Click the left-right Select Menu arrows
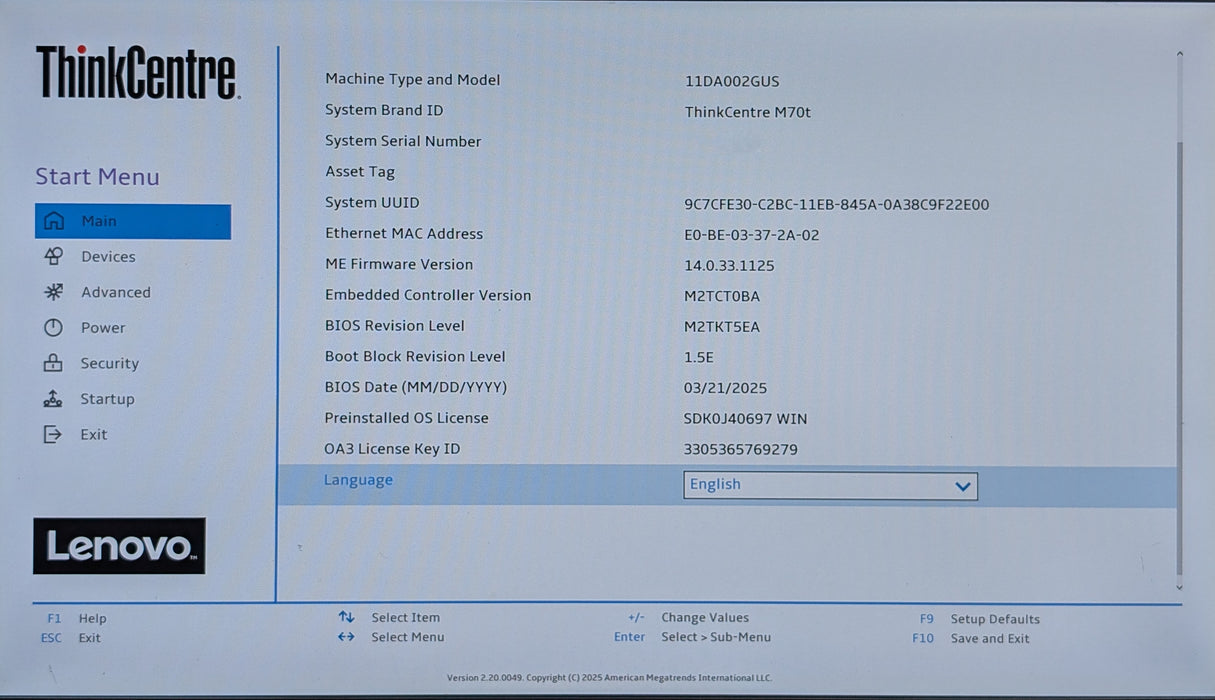 point(346,637)
